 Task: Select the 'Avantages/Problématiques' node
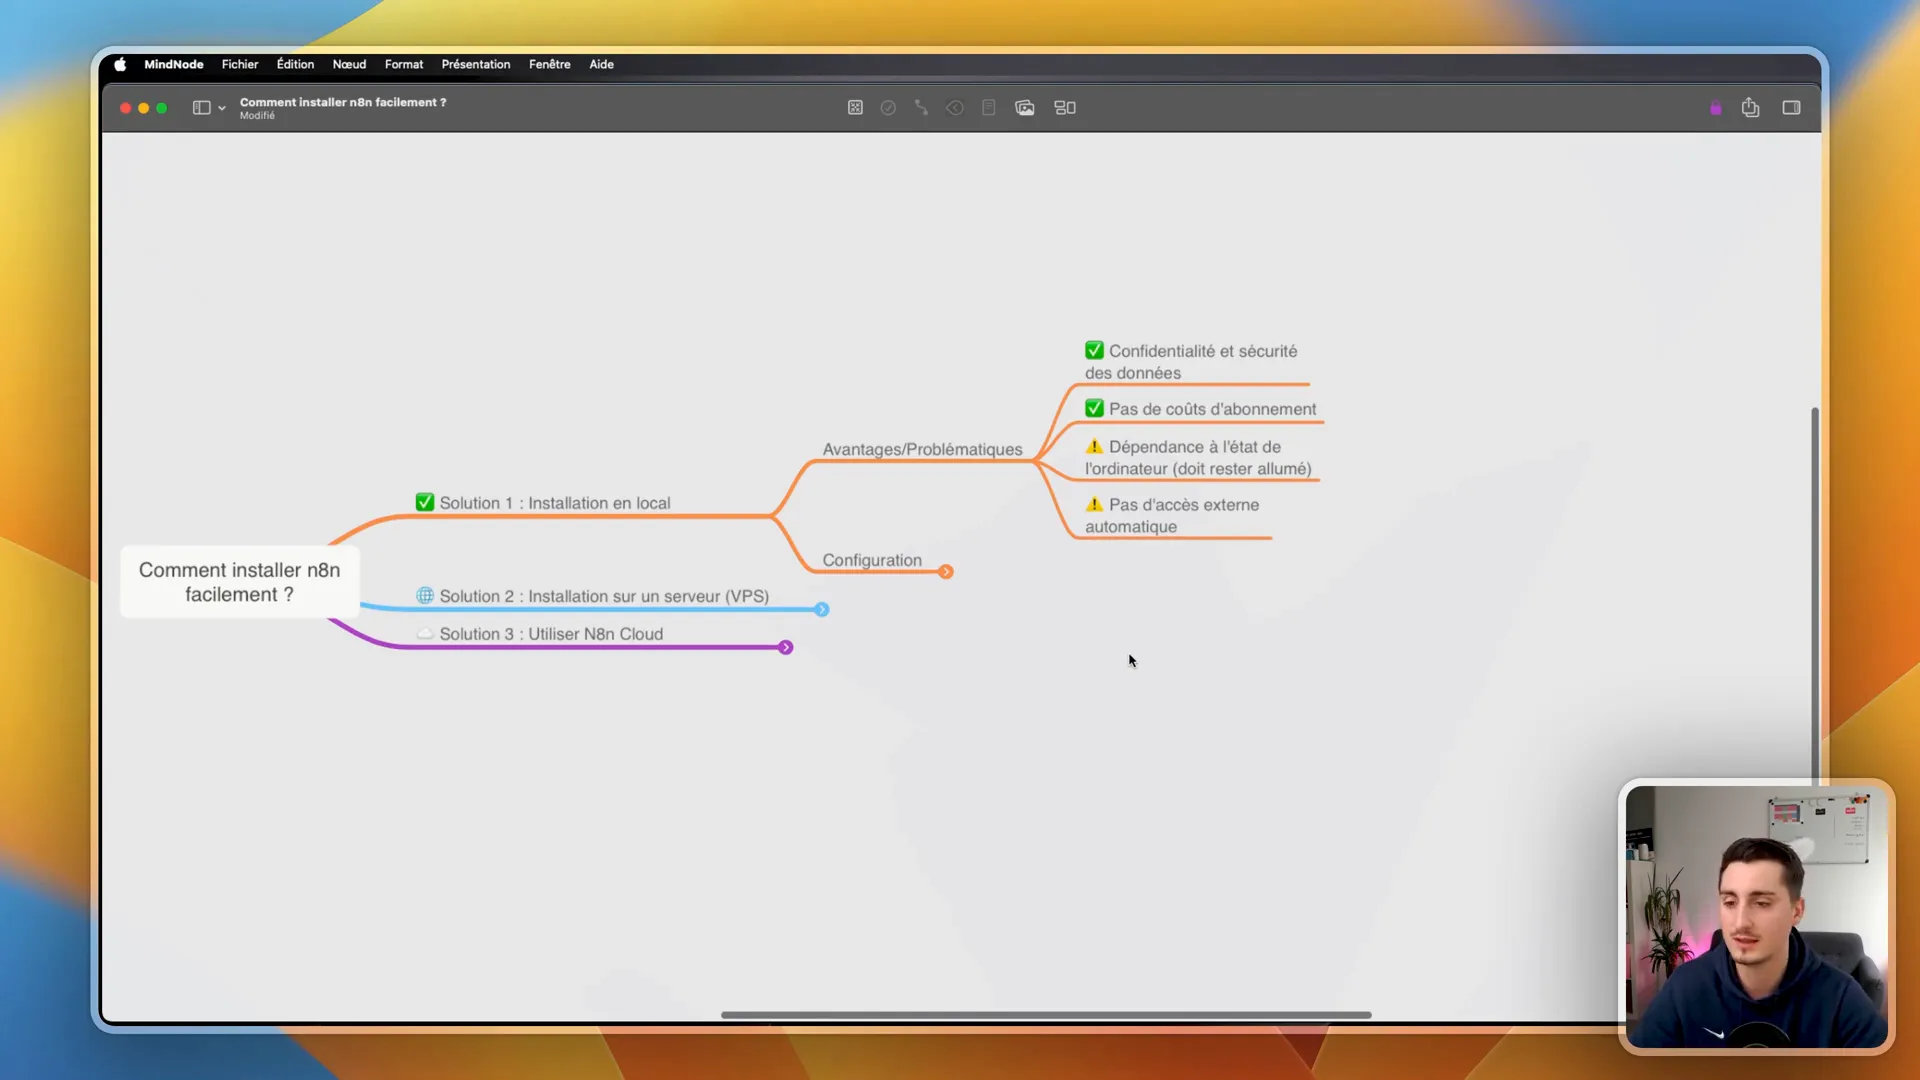(x=922, y=449)
